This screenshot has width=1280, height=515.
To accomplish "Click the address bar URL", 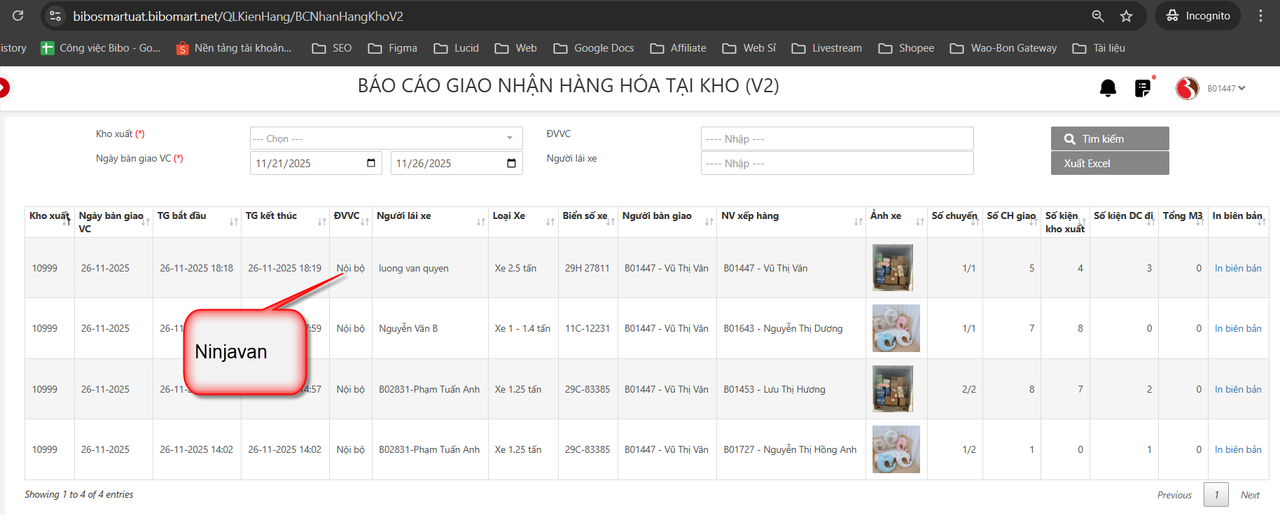I will pyautogui.click(x=238, y=16).
